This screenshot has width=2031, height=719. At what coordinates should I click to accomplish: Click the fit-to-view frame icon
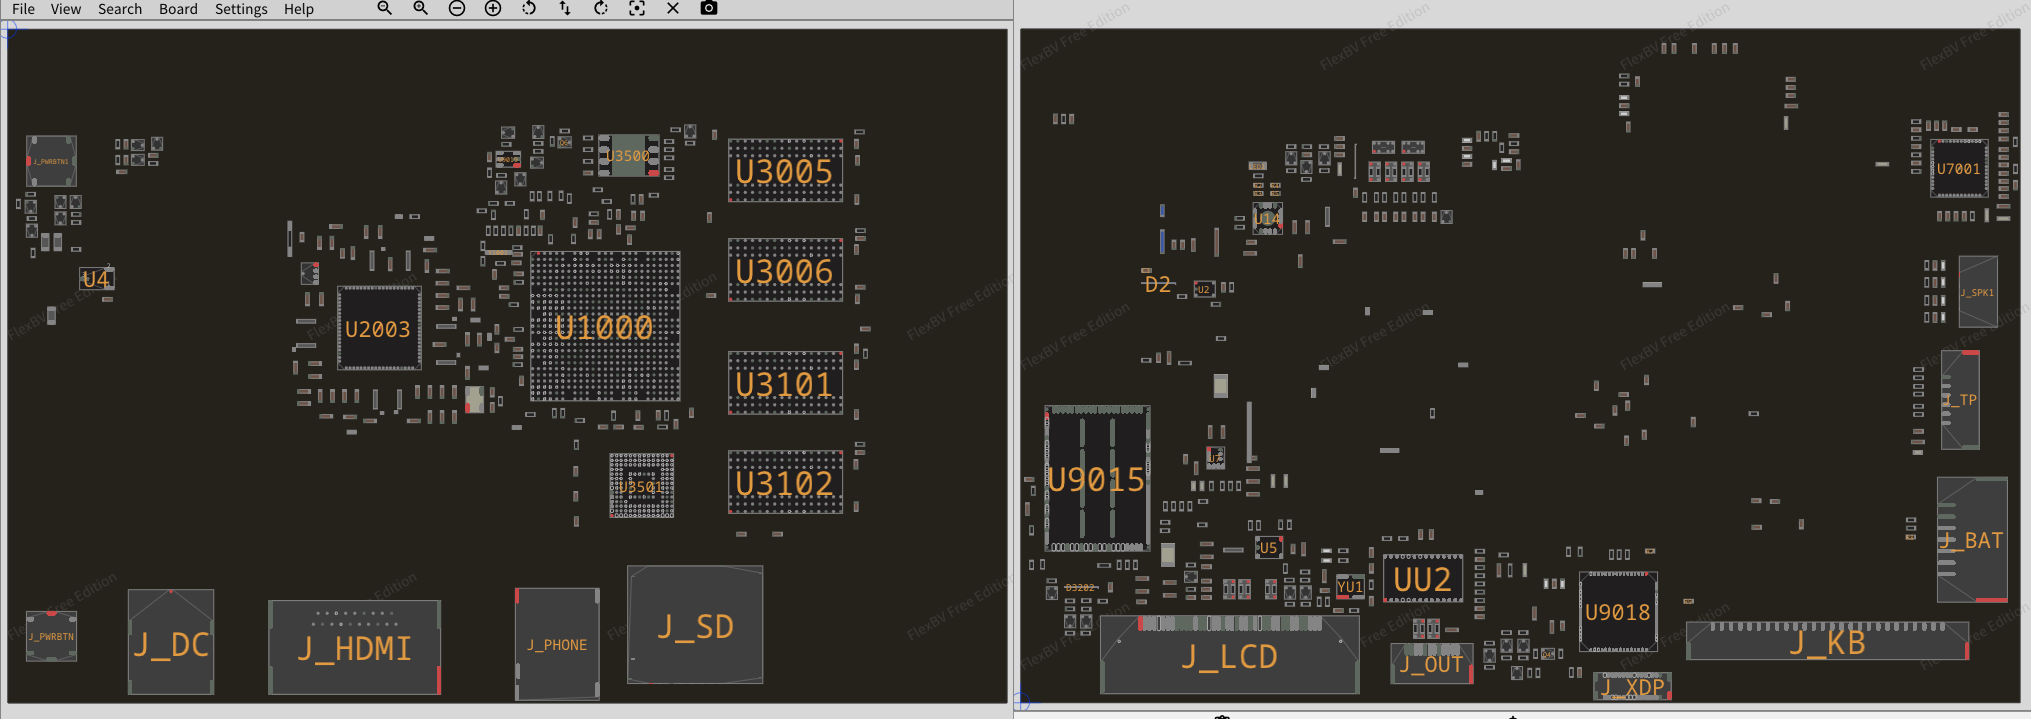[637, 8]
